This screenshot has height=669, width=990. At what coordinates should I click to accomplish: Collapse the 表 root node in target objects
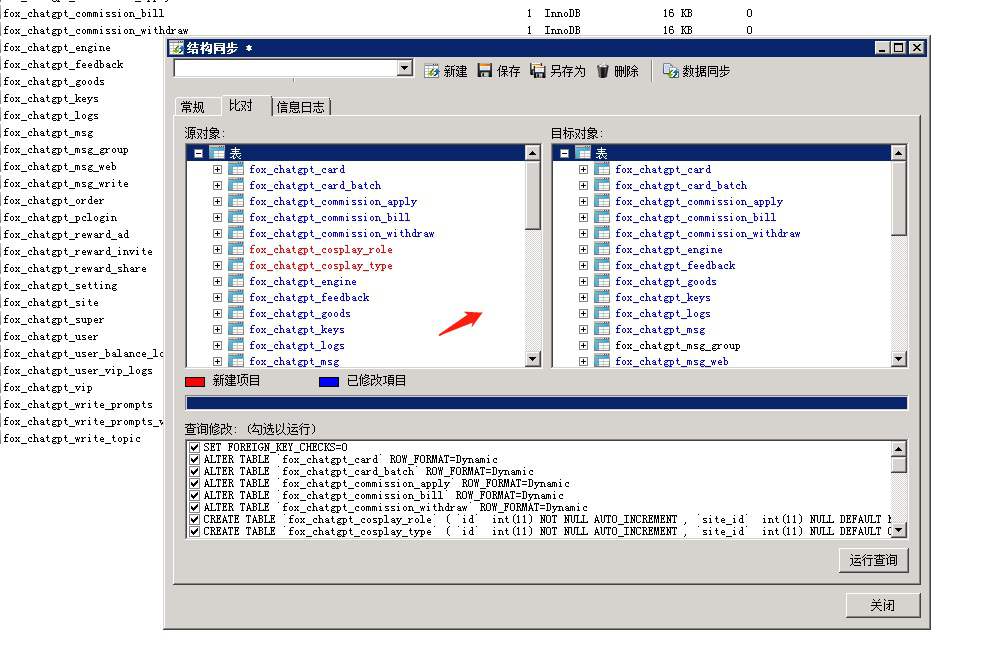coord(565,153)
